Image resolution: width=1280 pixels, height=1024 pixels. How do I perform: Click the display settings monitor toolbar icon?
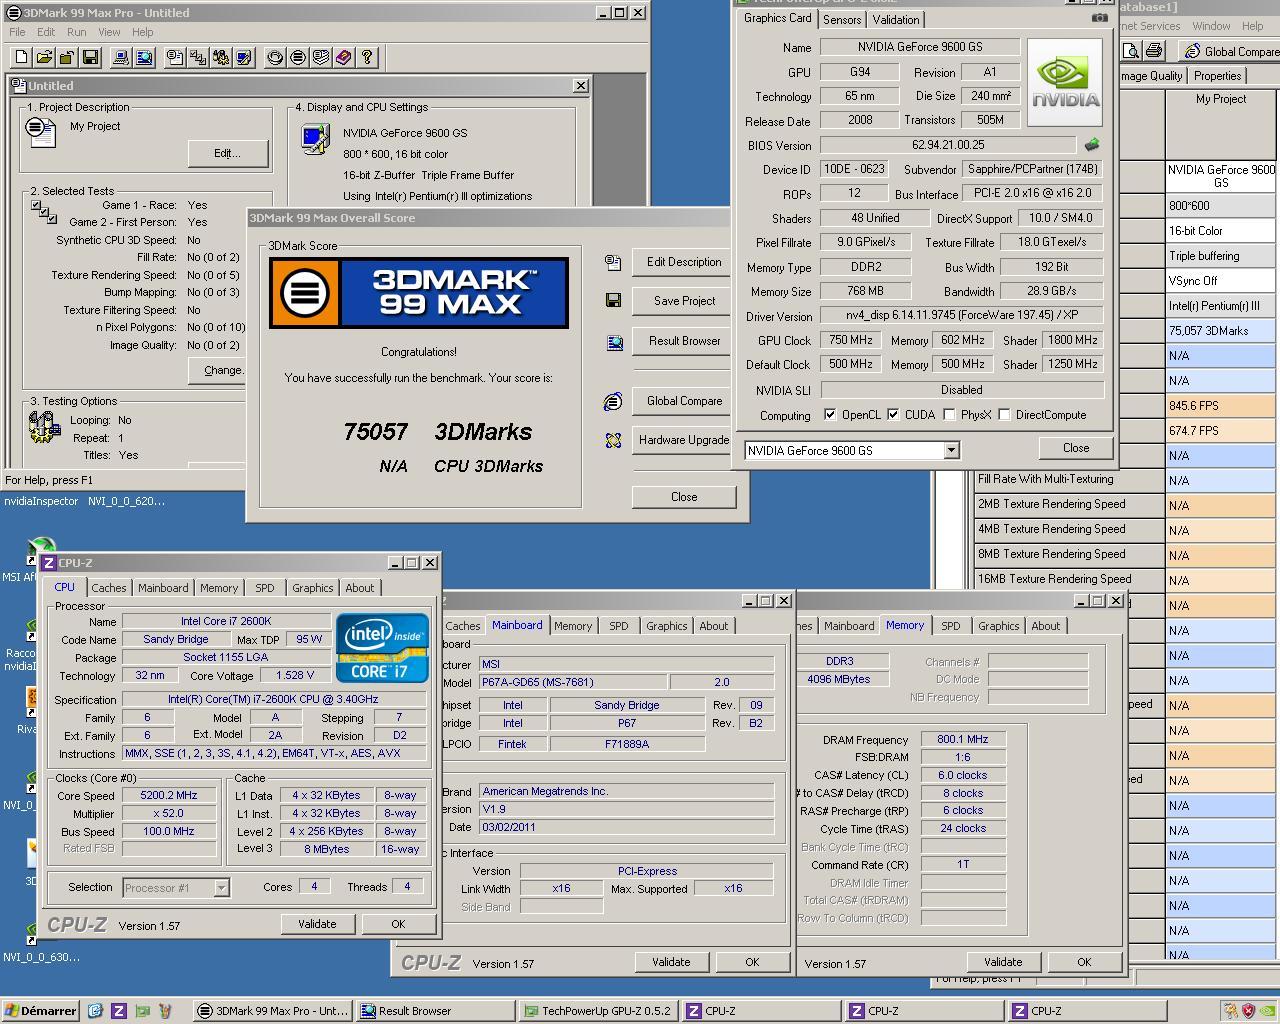[244, 57]
